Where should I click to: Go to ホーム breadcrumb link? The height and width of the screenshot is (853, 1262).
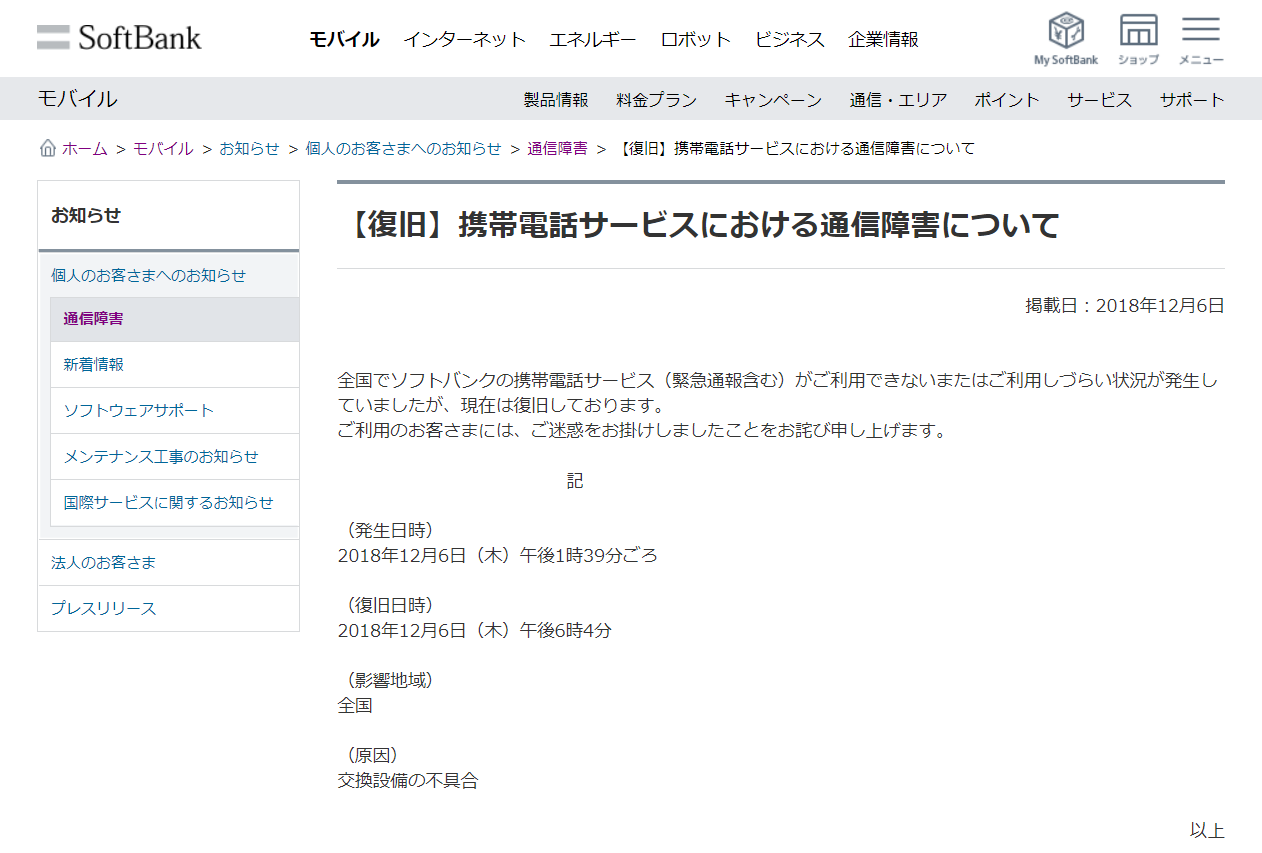click(x=84, y=149)
